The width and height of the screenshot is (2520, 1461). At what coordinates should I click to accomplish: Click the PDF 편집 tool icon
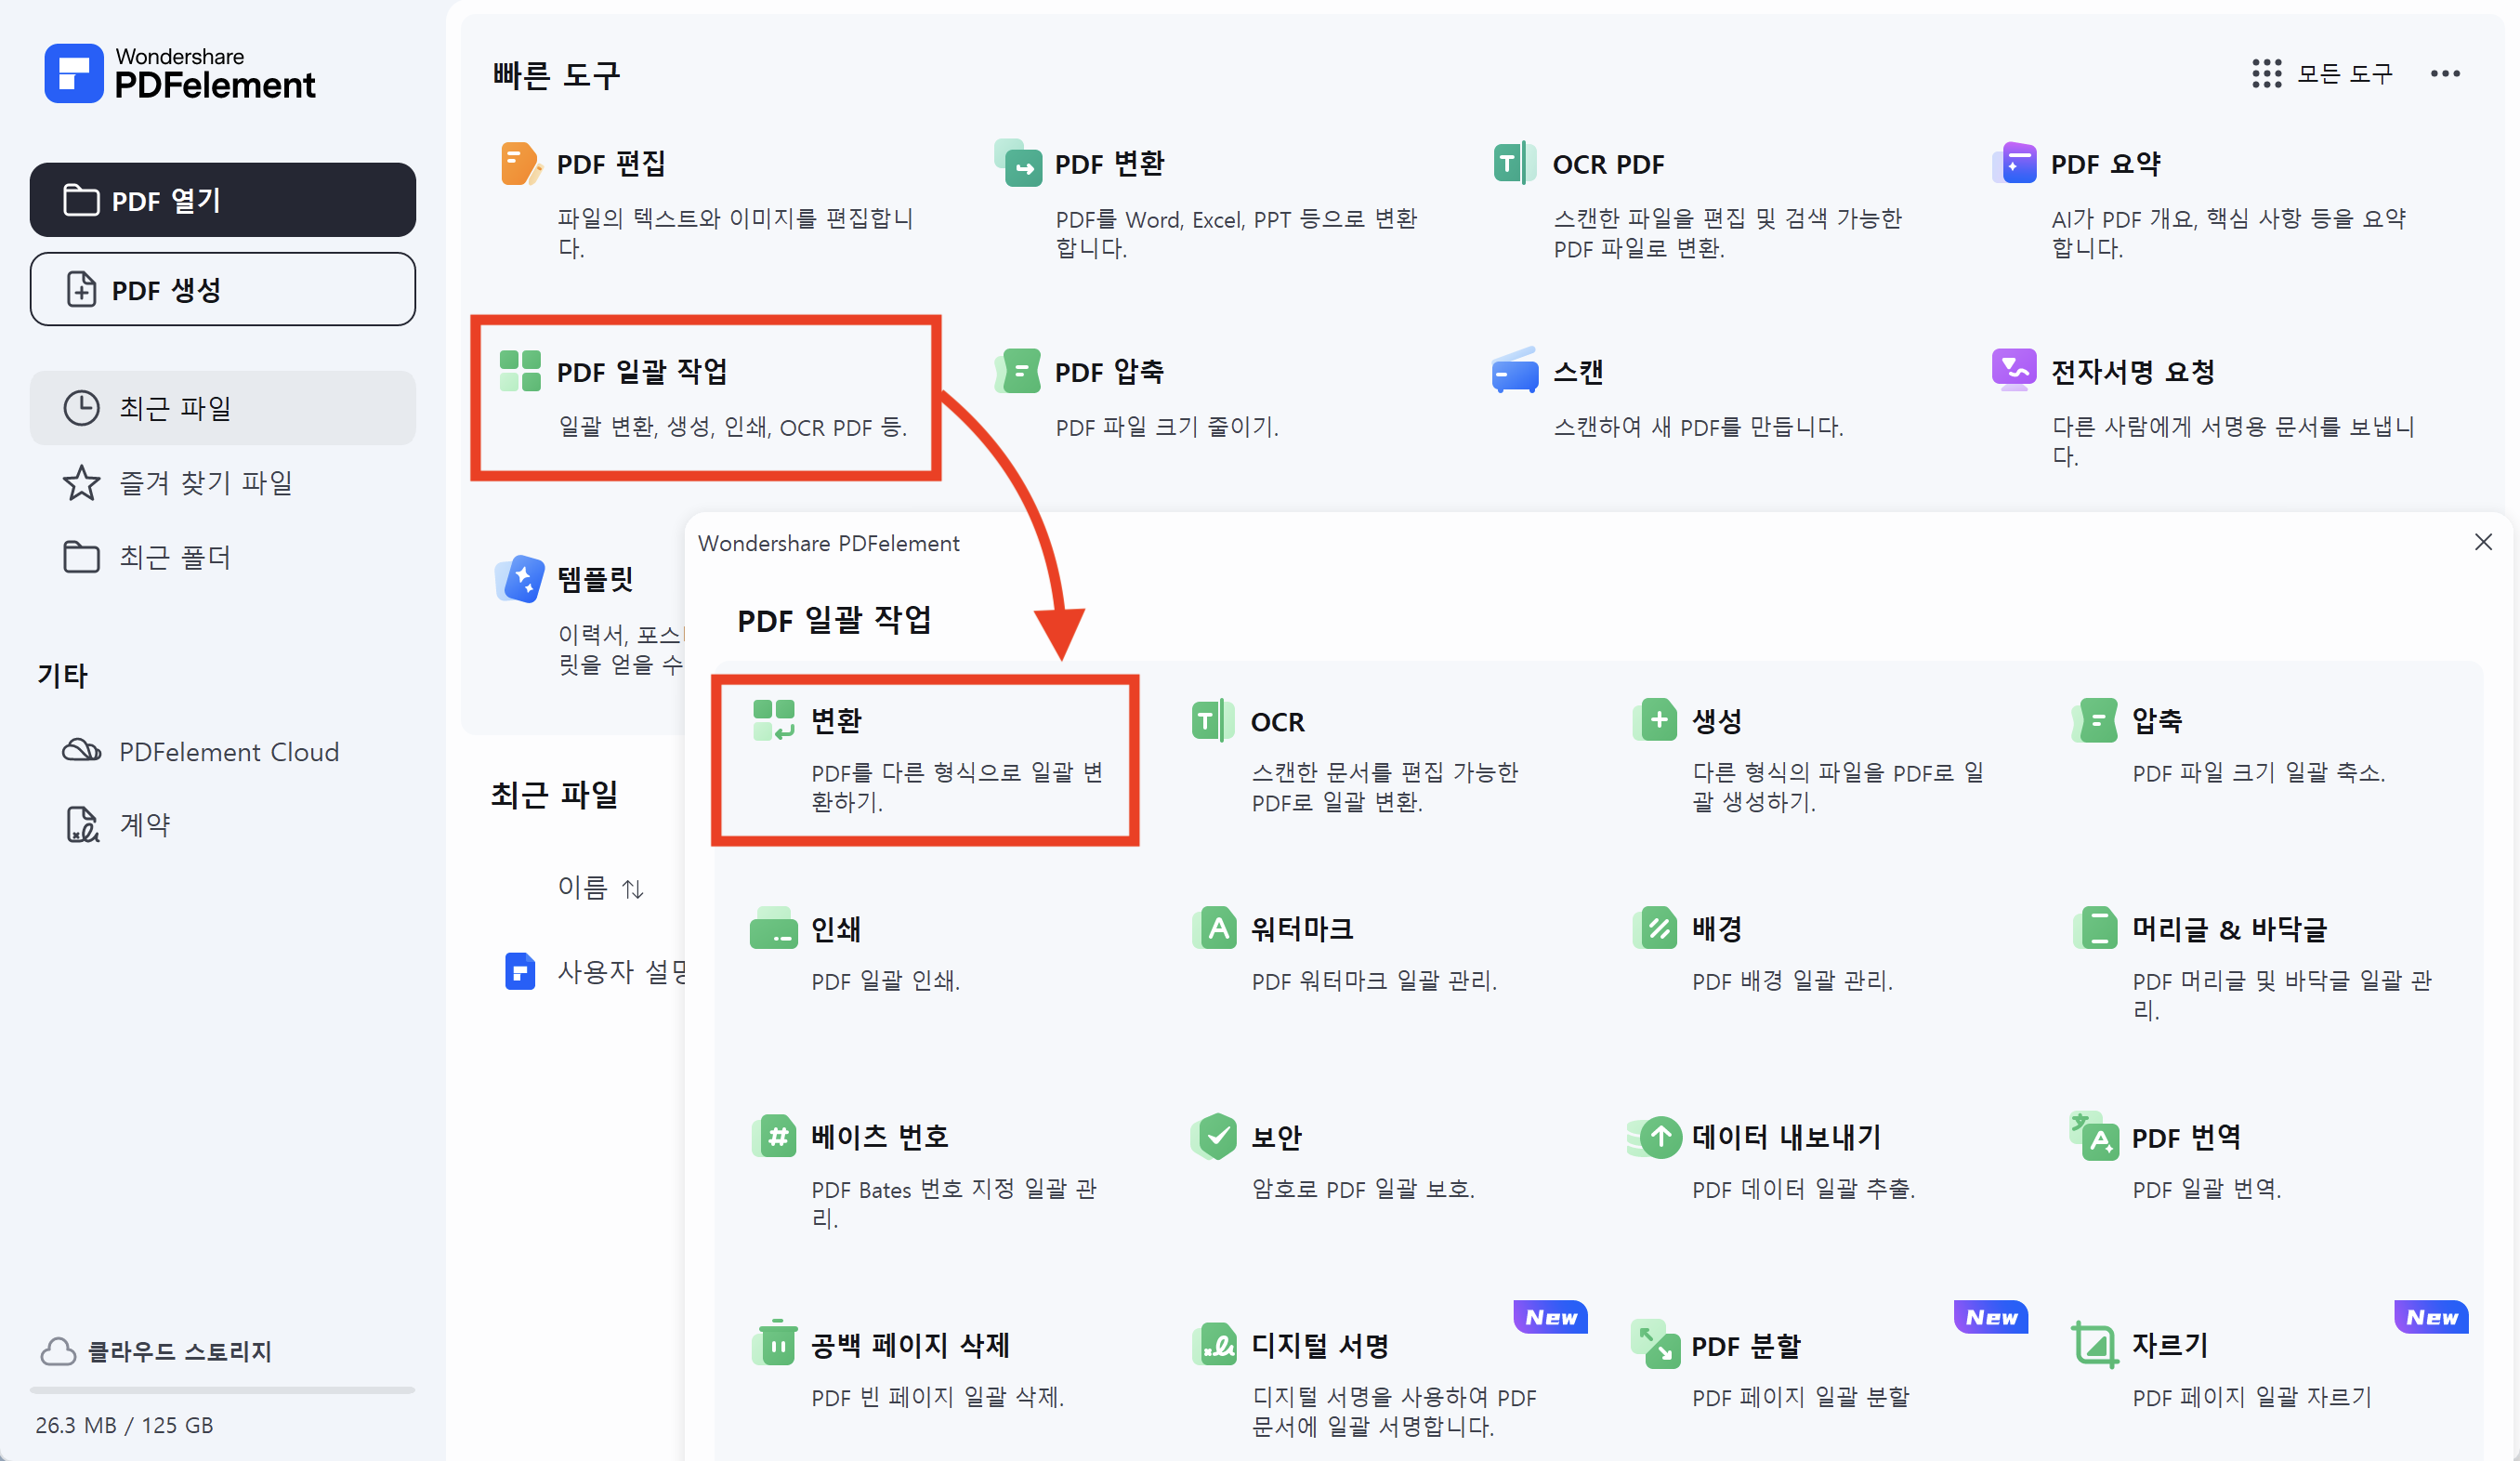coord(520,163)
